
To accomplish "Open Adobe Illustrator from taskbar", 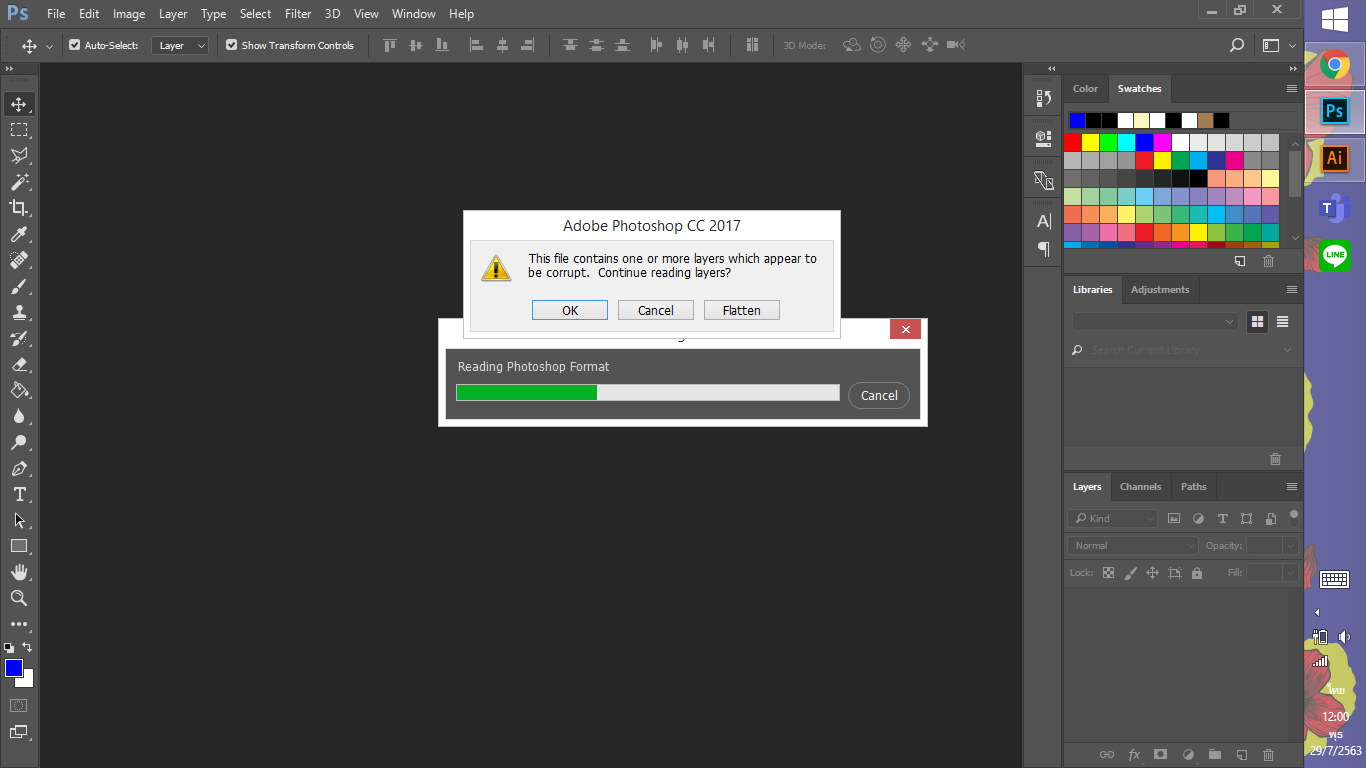I will (1334, 158).
